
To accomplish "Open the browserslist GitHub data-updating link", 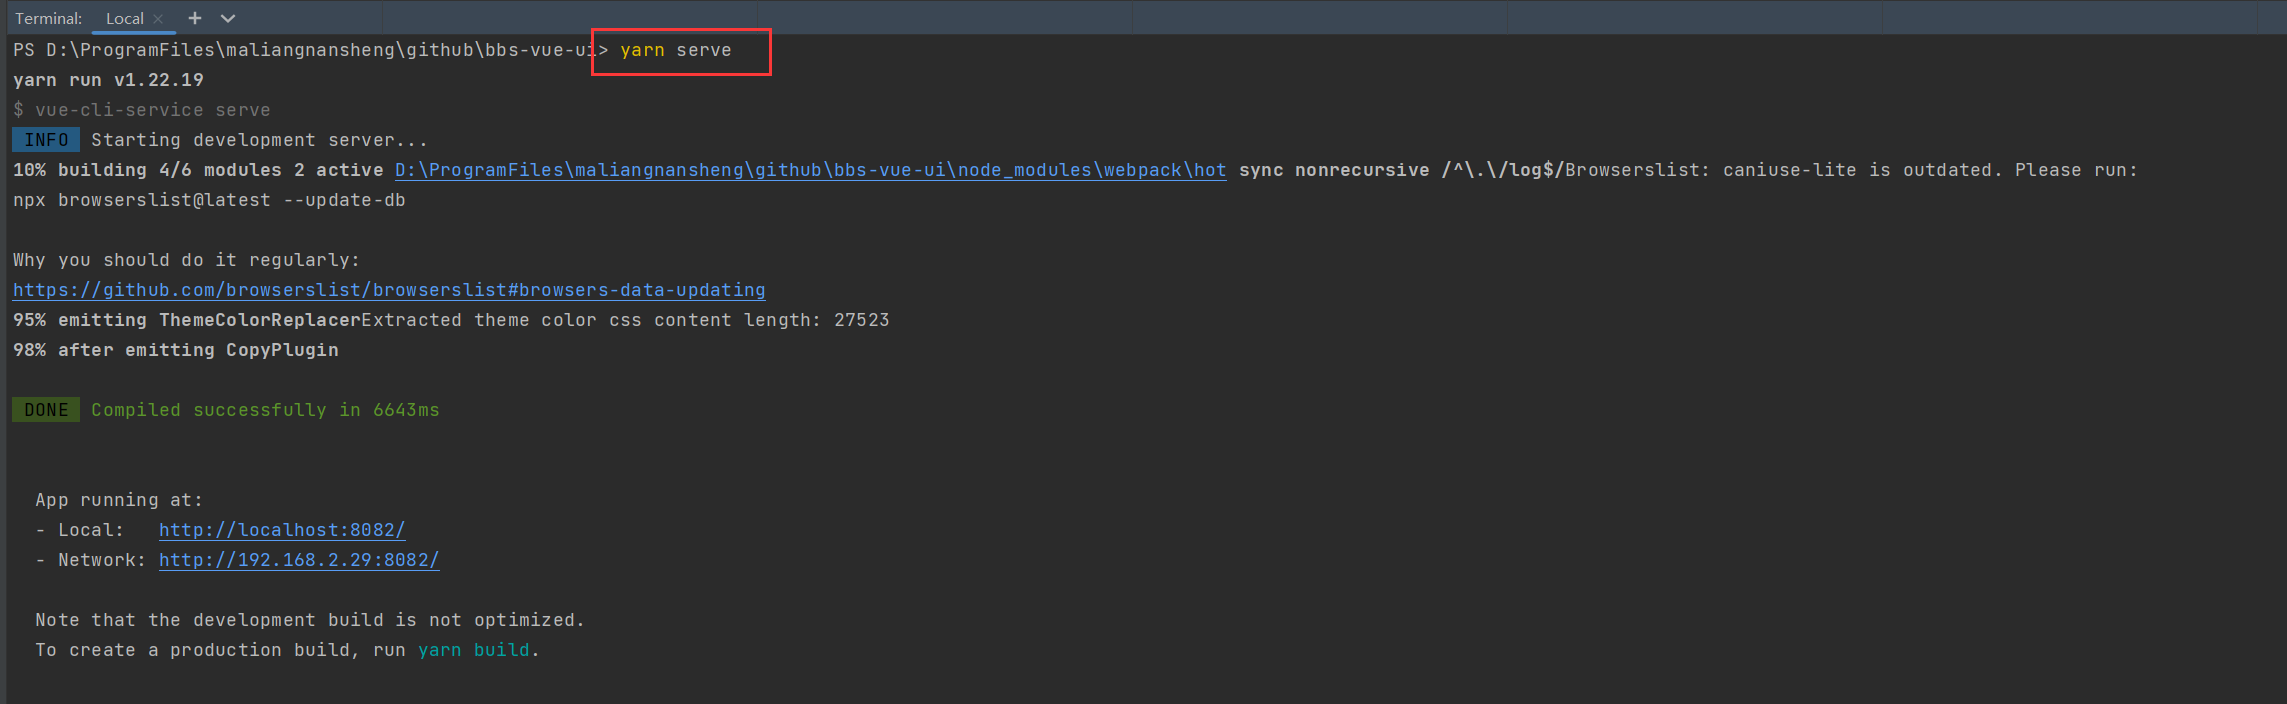I will [389, 290].
